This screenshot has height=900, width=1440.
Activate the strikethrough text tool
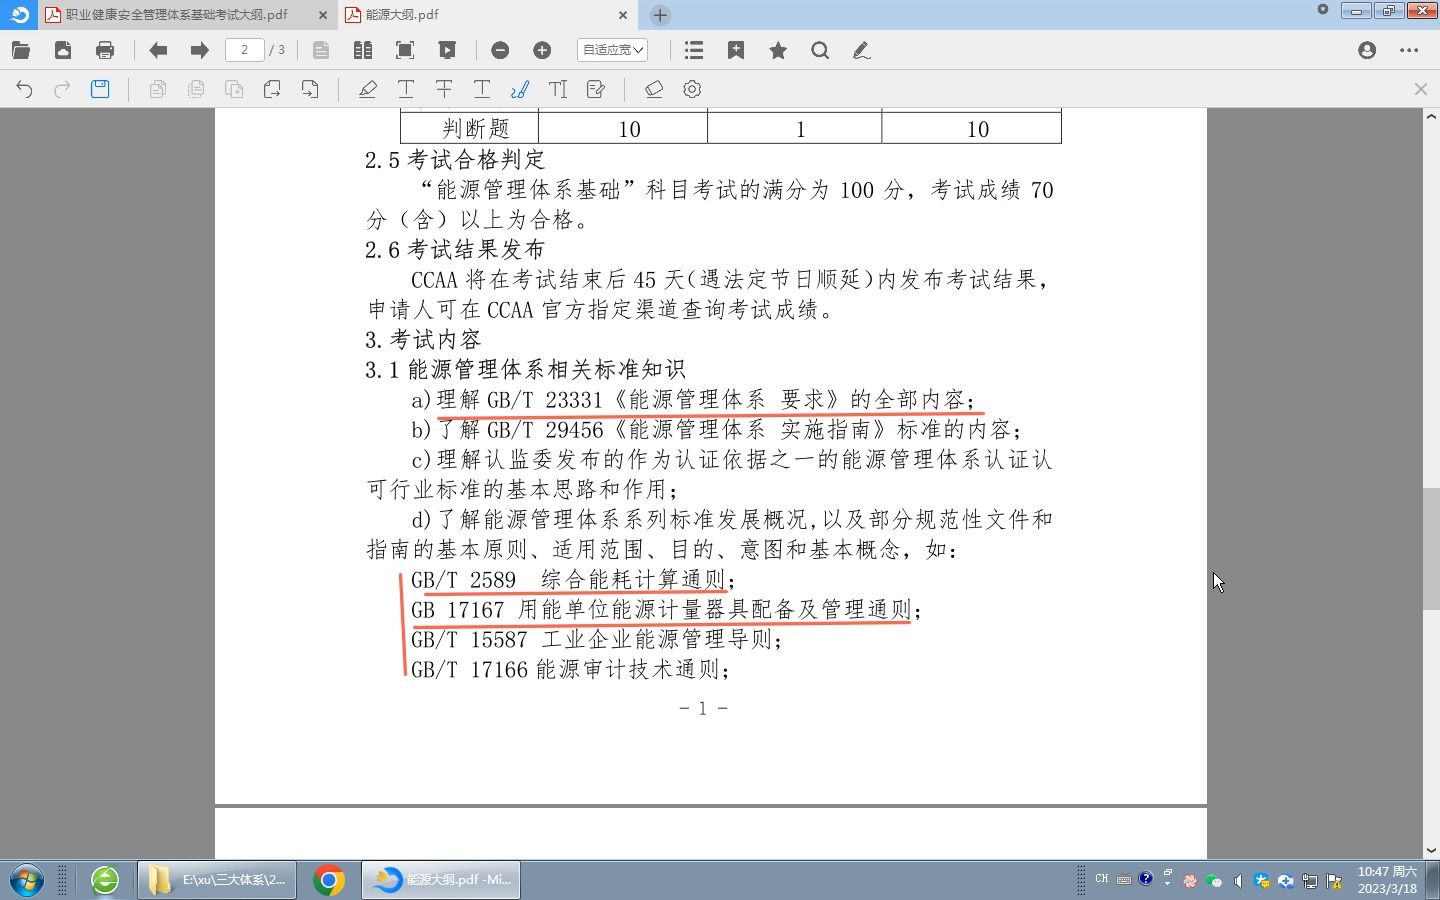(443, 89)
